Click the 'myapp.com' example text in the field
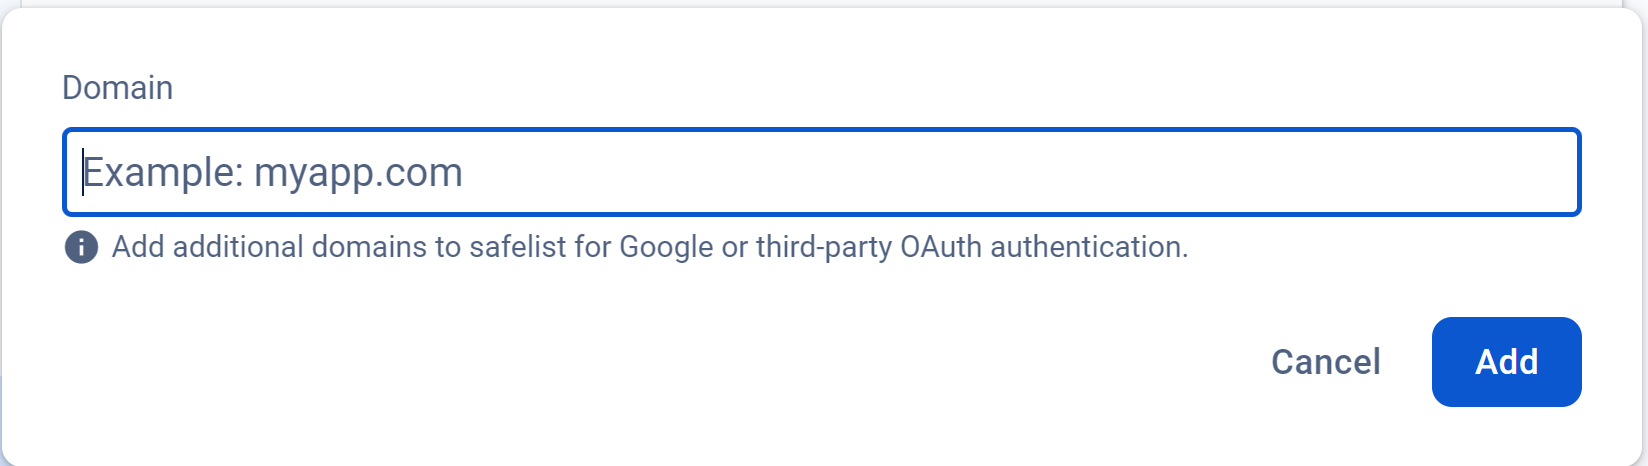Viewport: 1648px width, 466px height. coord(359,174)
